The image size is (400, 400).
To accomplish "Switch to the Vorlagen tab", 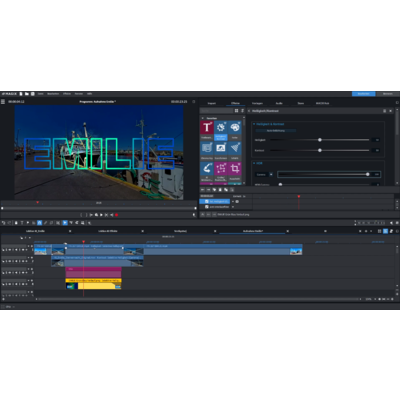I will tap(257, 103).
